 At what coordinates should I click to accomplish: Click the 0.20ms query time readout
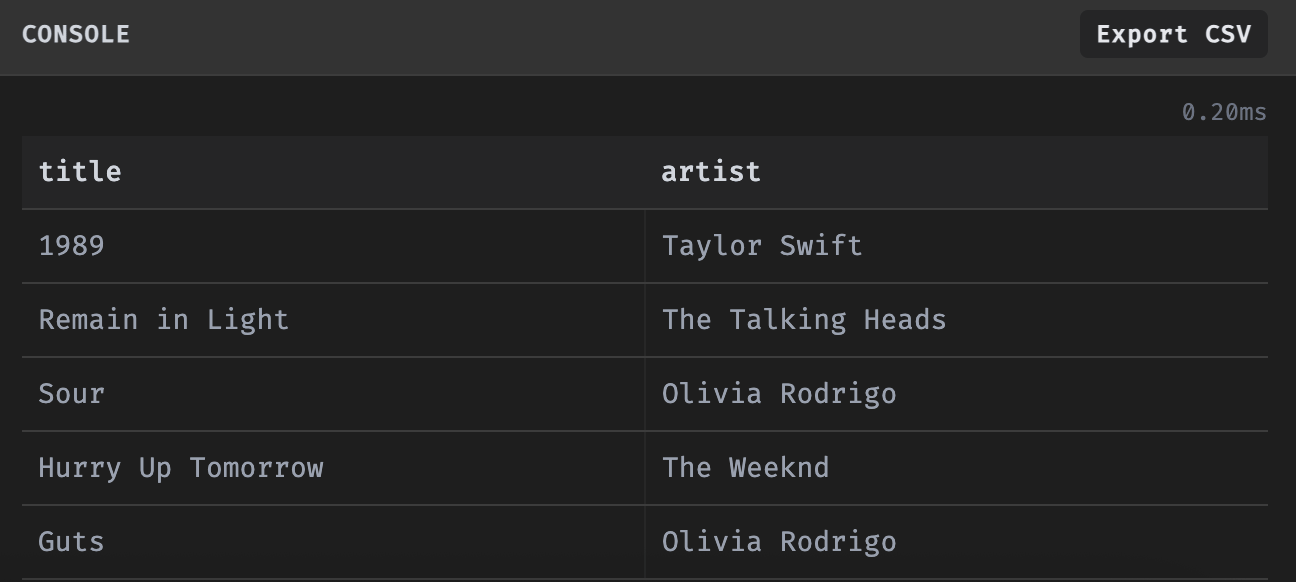tap(1223, 111)
